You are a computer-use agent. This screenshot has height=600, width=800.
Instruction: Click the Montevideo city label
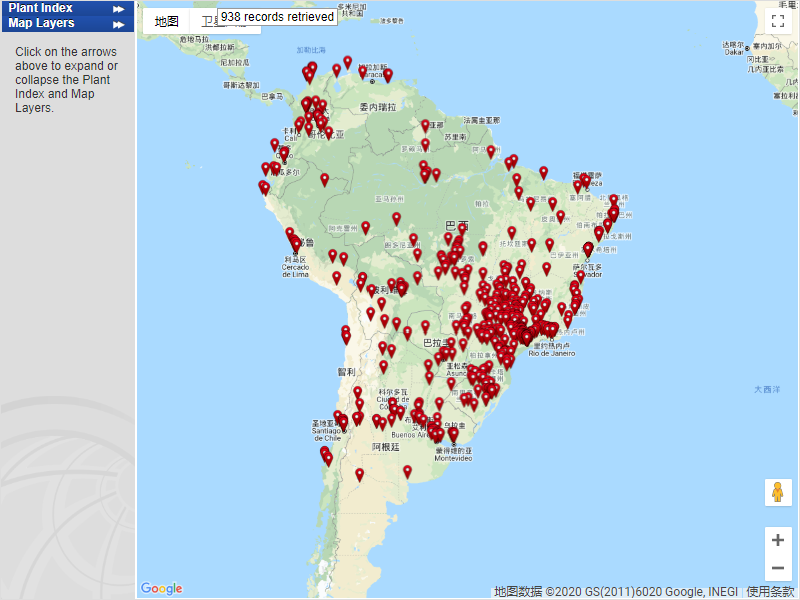453,456
